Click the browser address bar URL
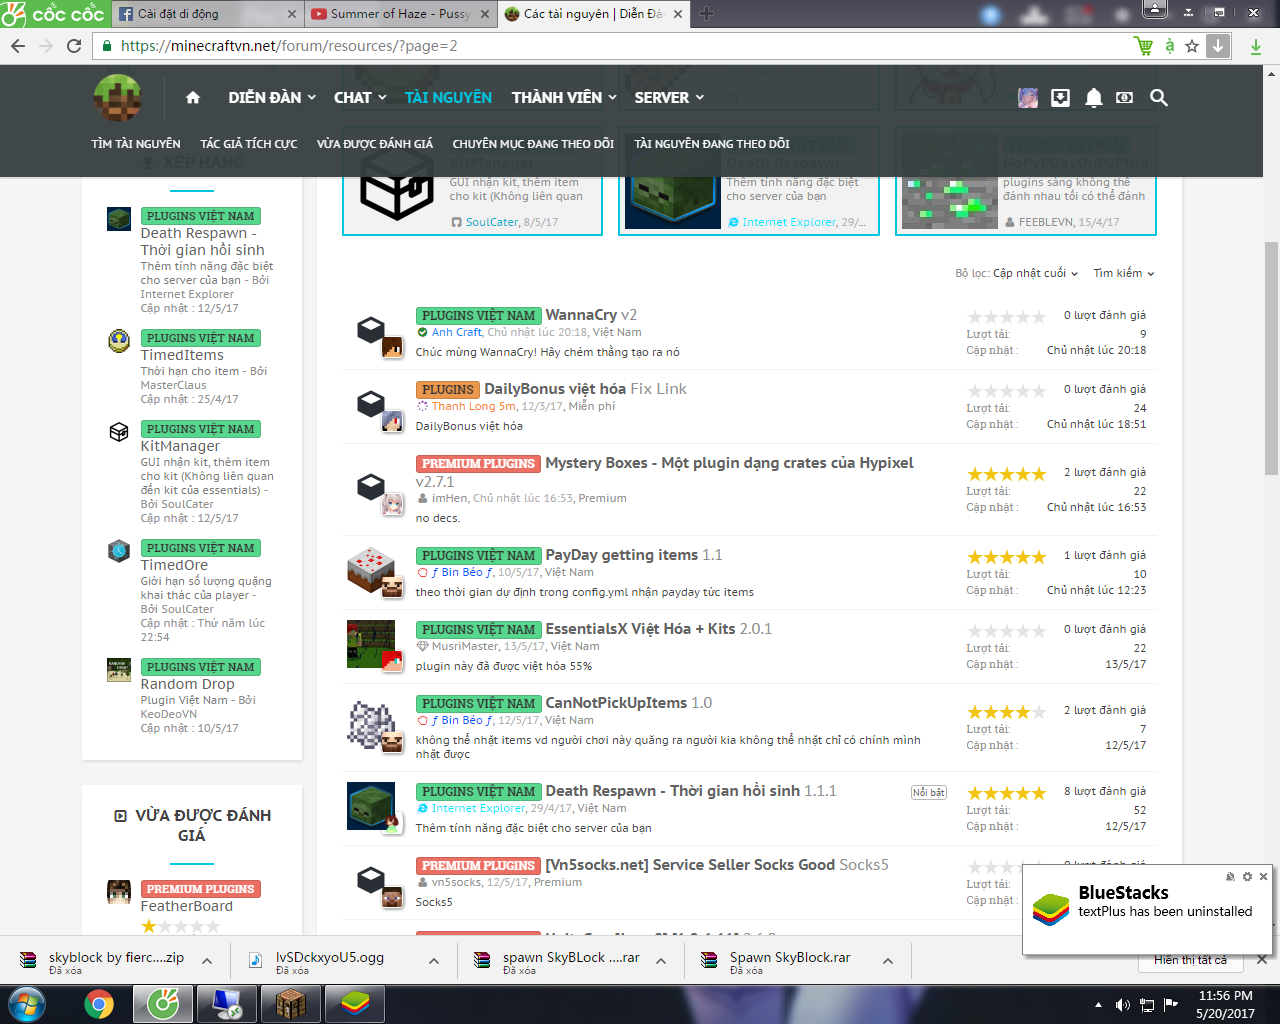Screen dimensions: 1280x1024 click(289, 46)
